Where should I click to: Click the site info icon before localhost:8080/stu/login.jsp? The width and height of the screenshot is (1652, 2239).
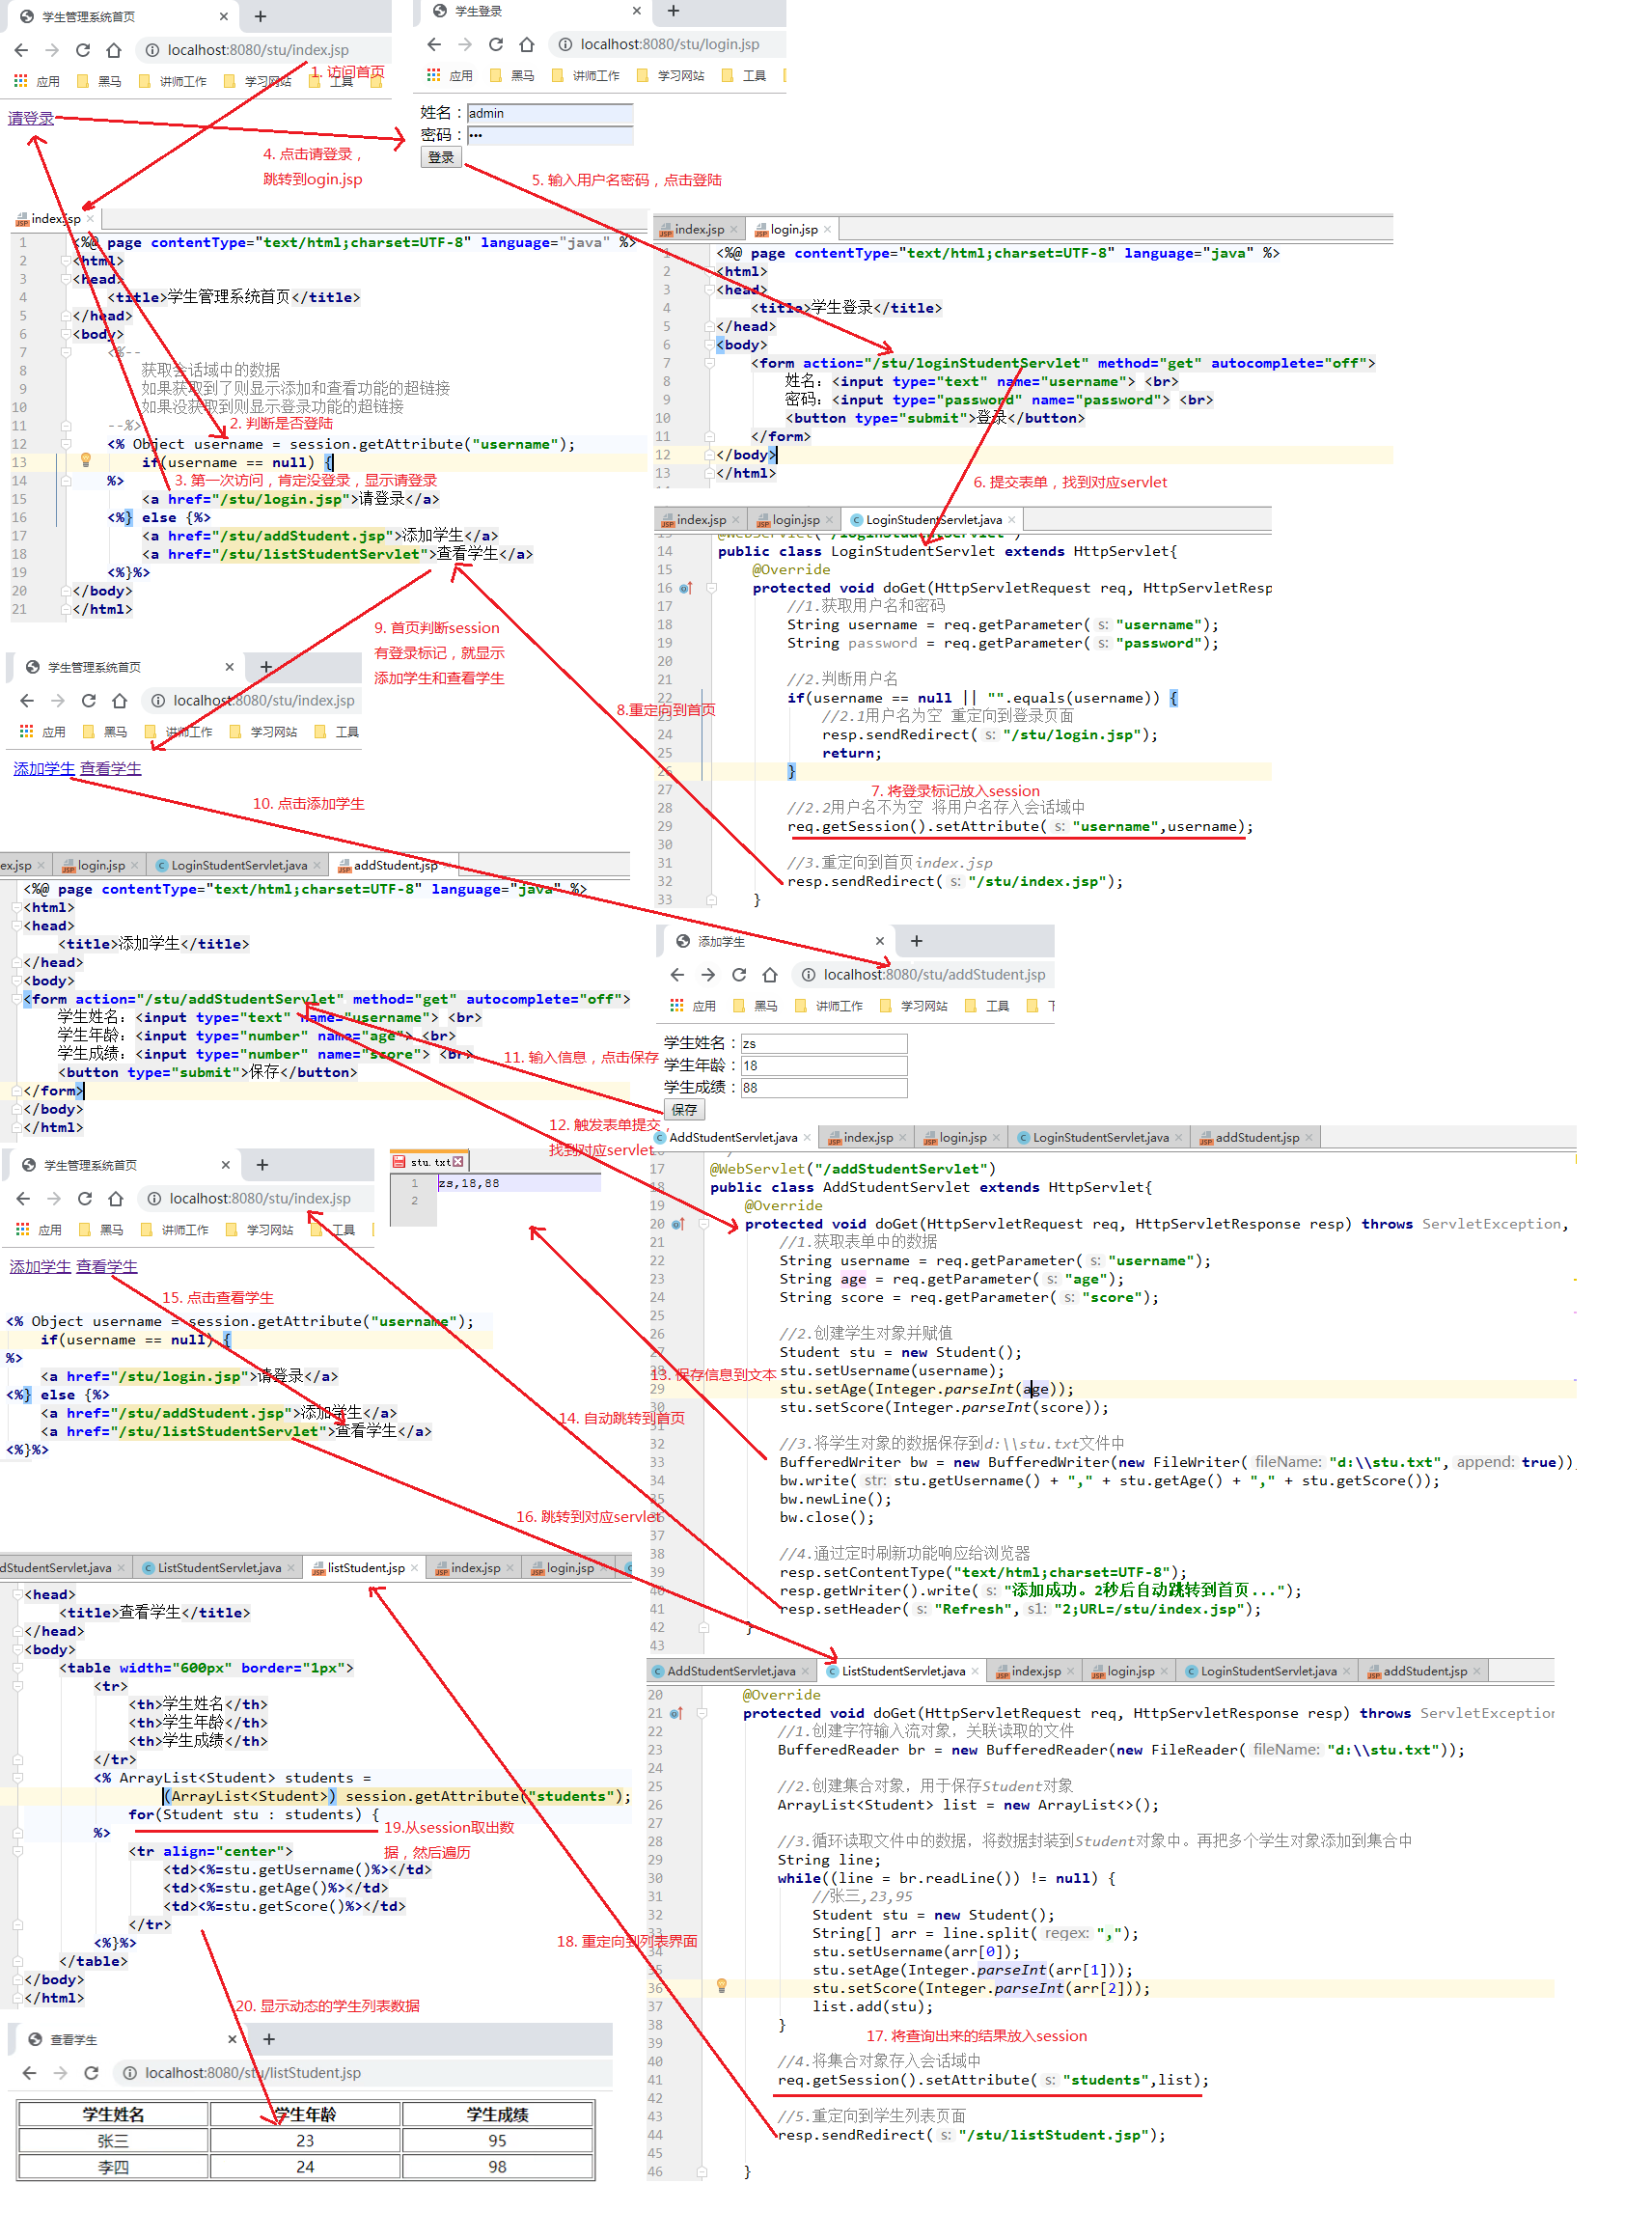tap(565, 44)
